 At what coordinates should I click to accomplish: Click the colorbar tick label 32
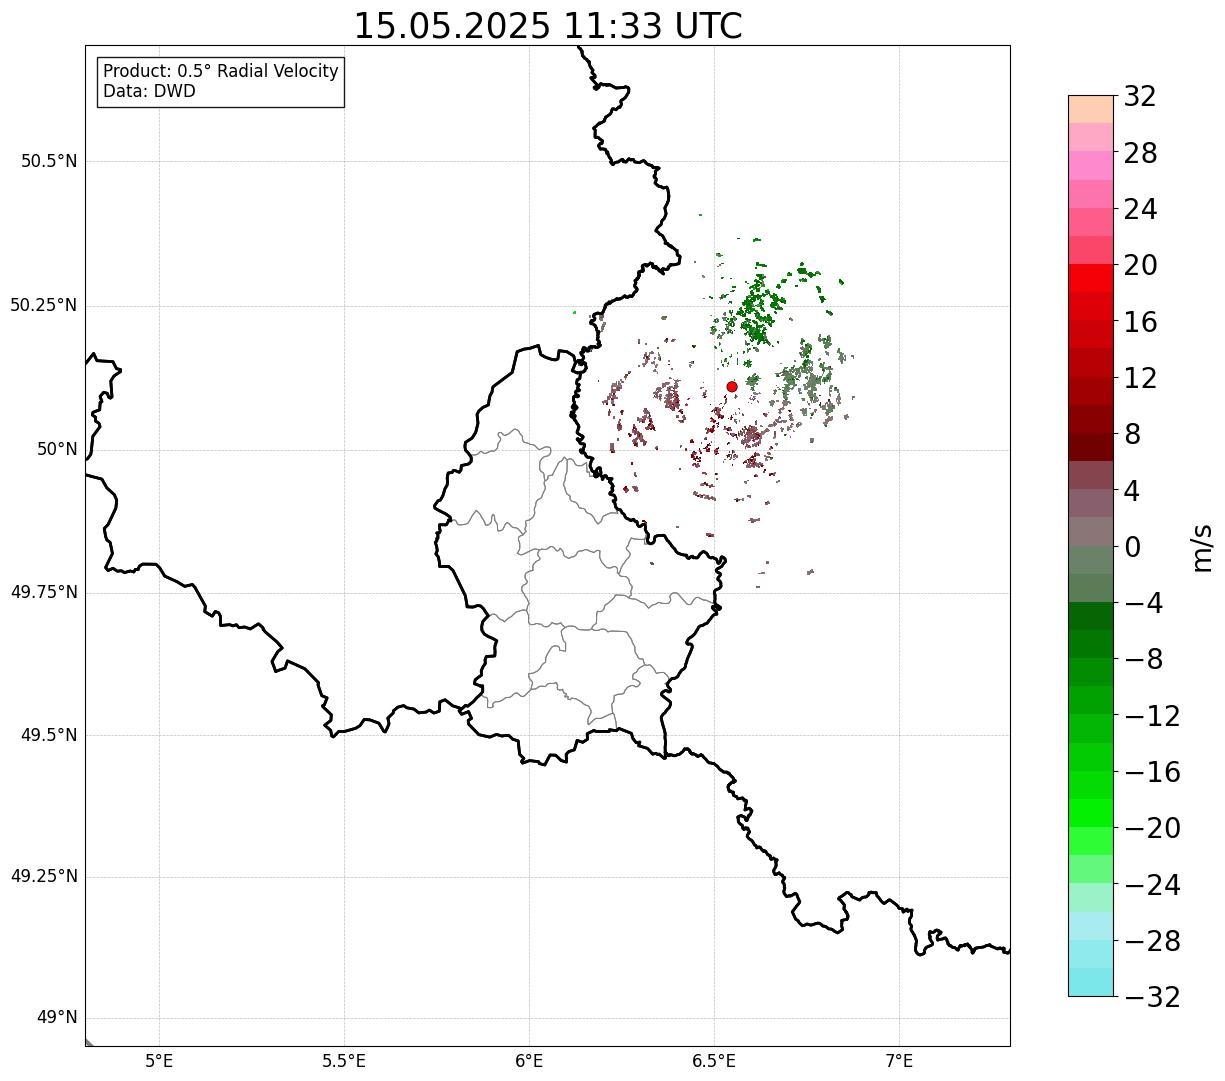1140,97
